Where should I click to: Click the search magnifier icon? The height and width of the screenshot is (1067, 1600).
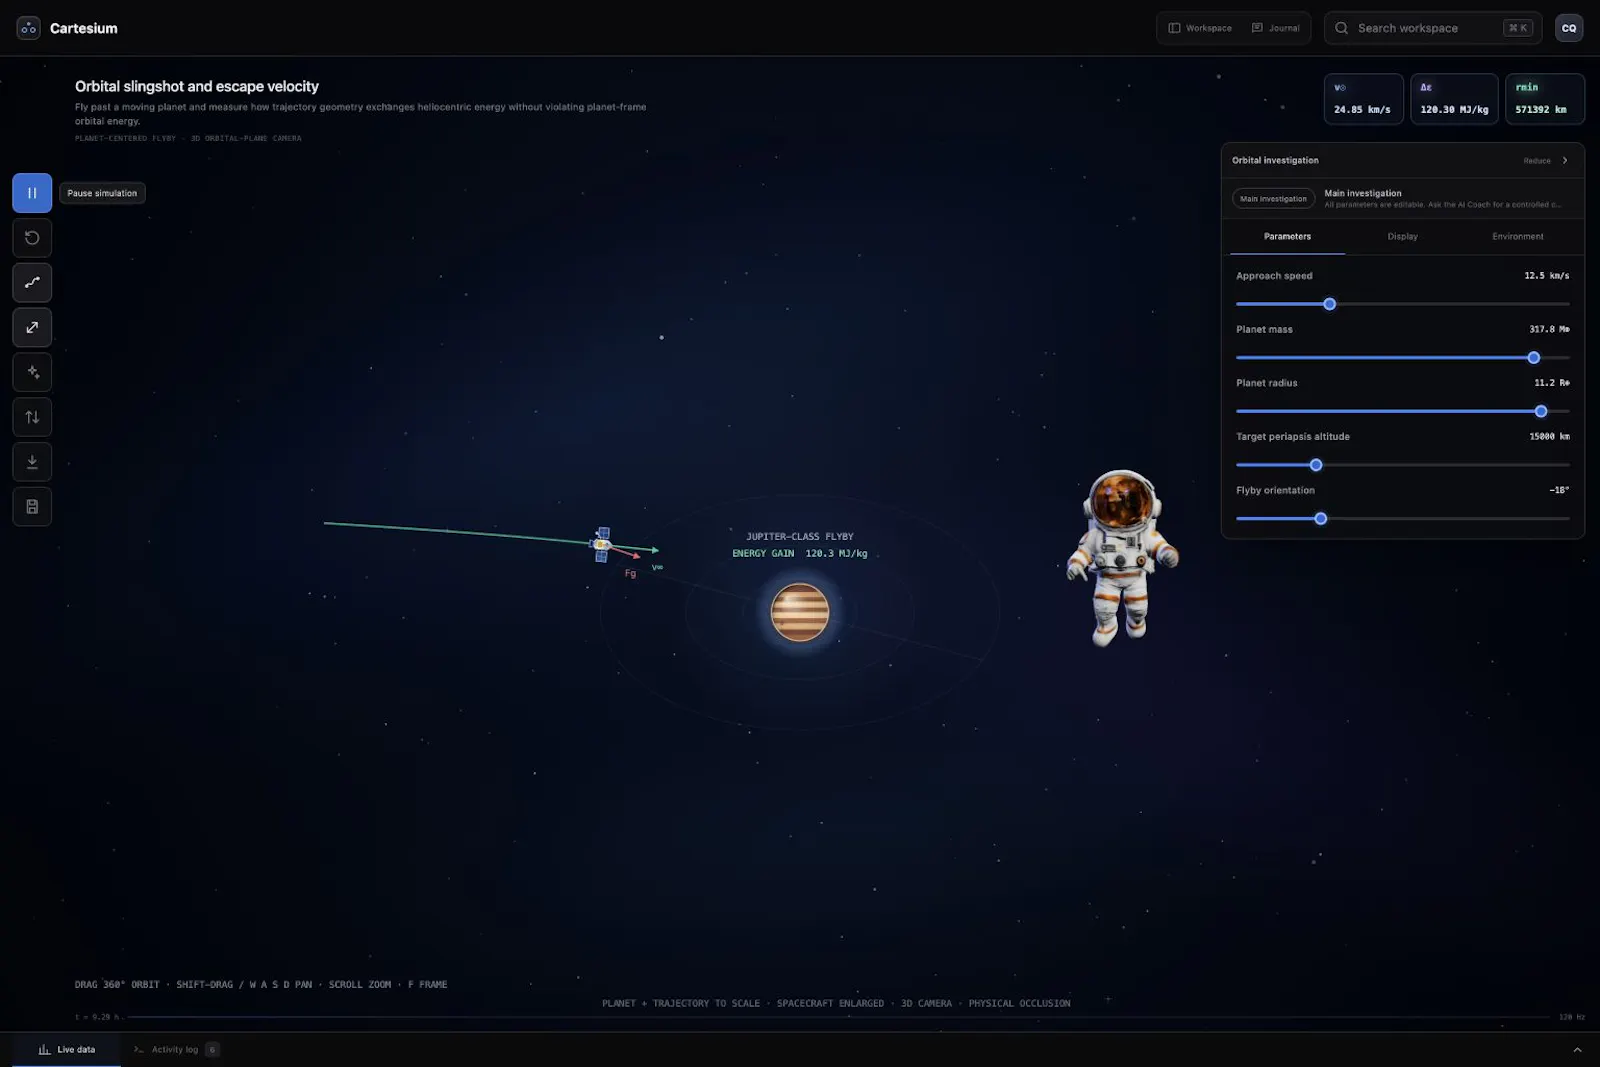coord(1341,28)
